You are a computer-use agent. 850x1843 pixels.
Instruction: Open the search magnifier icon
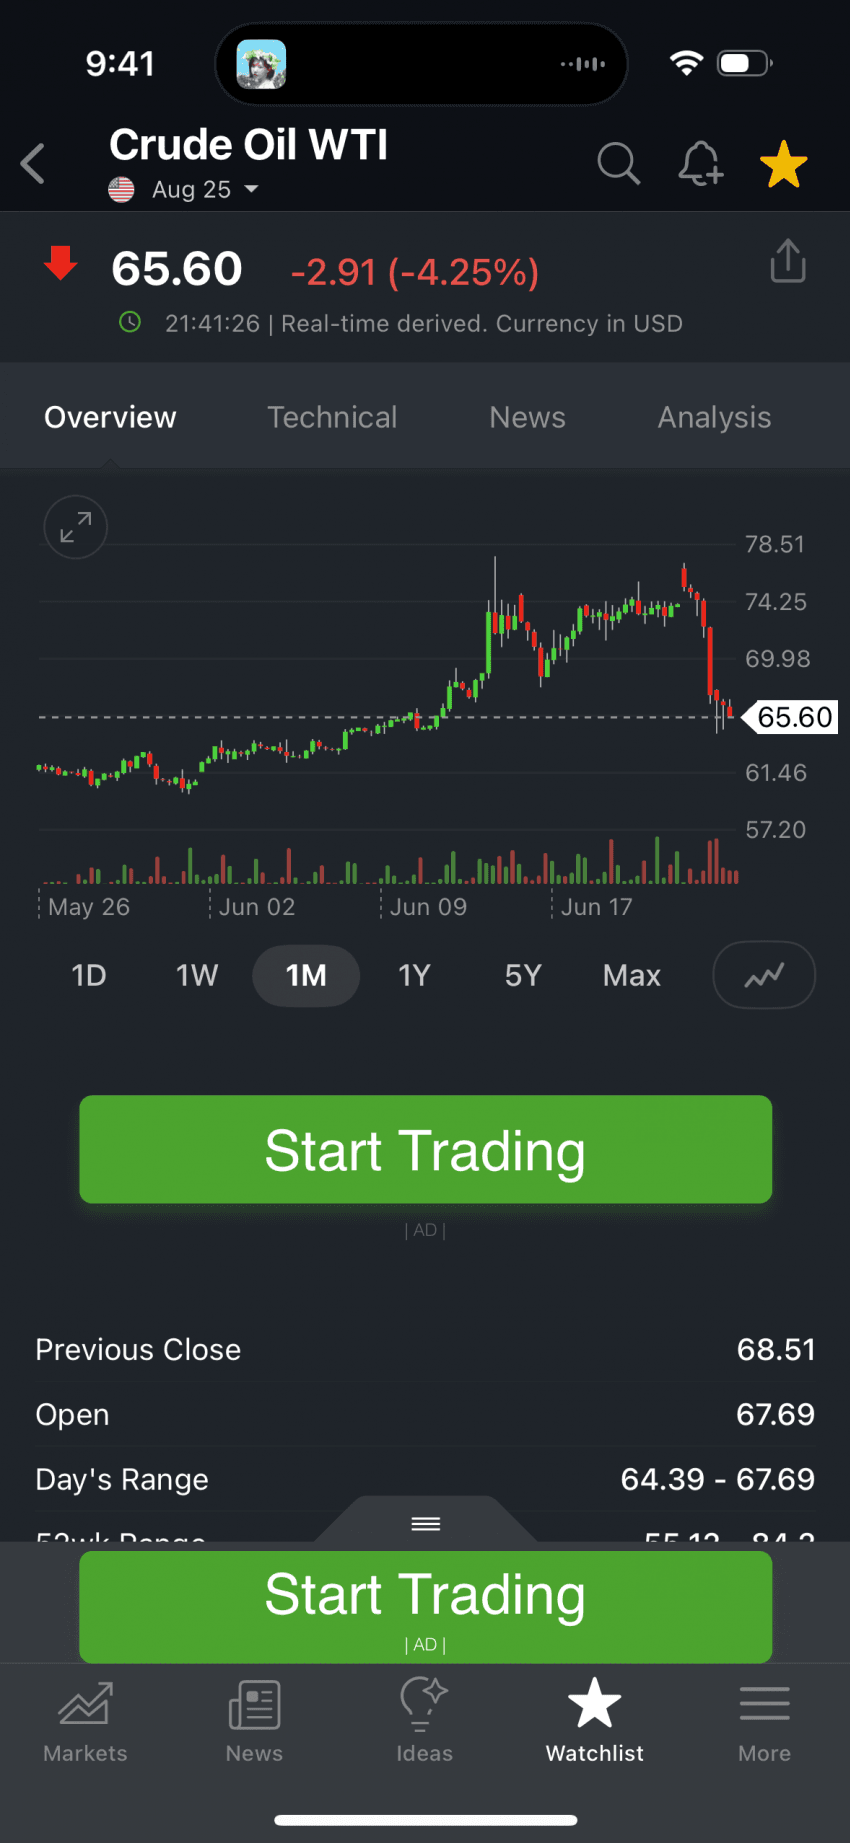coord(618,163)
